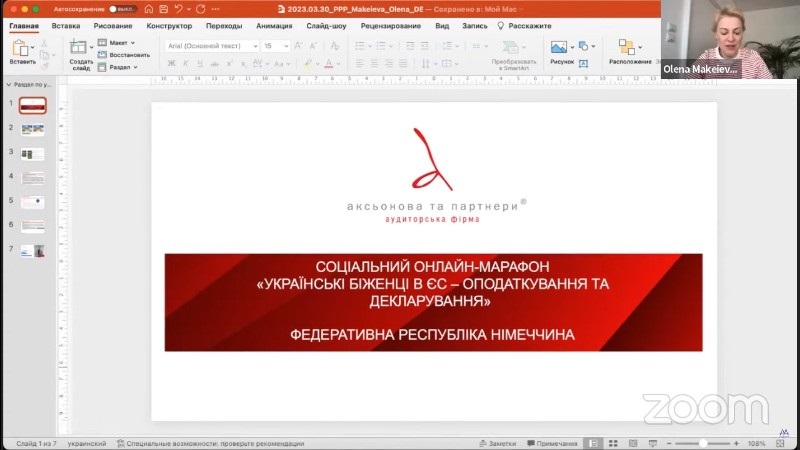The height and width of the screenshot is (450, 800).
Task: Expand the new slide dropdown arrow
Action: (x=91, y=47)
